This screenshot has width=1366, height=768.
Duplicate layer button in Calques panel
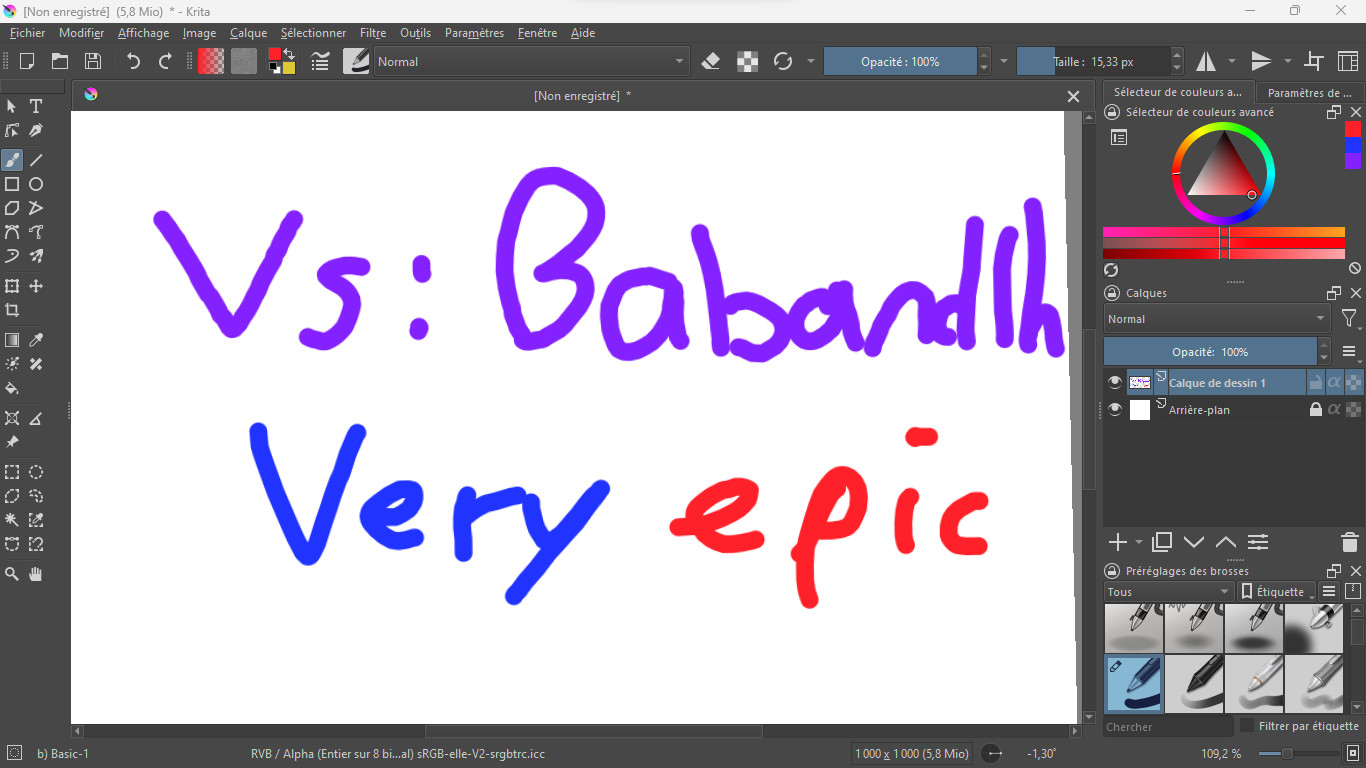1162,542
